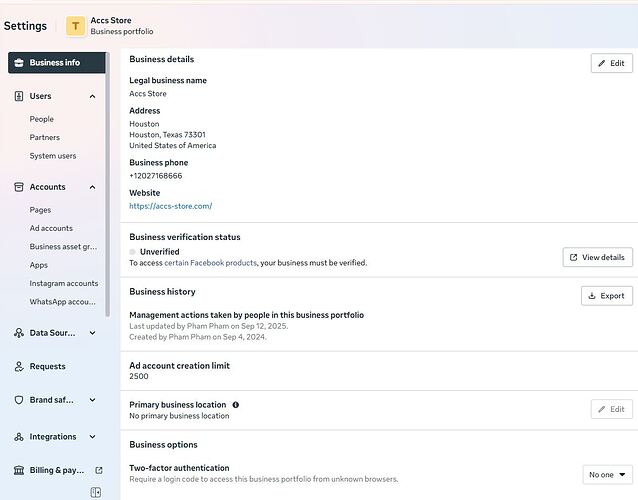Open Ad accounts in the sidebar
This screenshot has width=638, height=500.
point(51,228)
